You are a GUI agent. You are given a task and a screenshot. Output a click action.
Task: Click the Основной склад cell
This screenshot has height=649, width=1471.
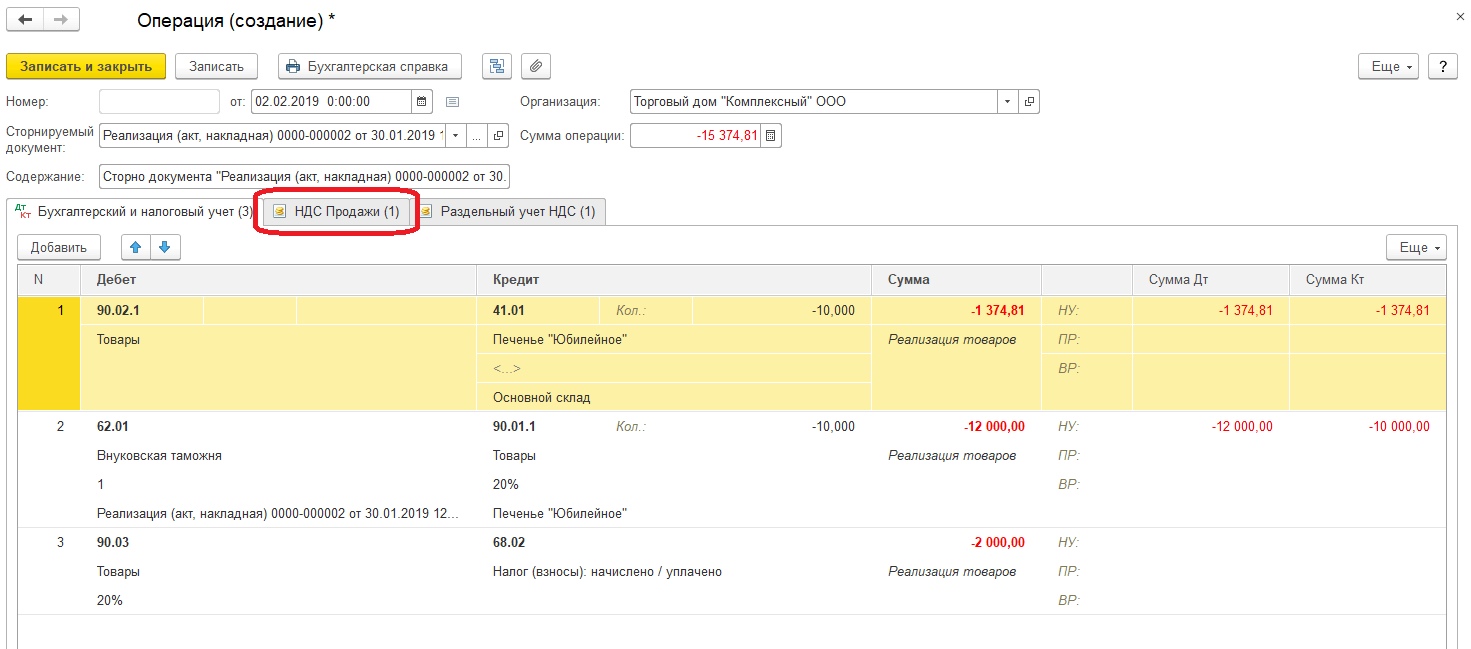point(542,398)
